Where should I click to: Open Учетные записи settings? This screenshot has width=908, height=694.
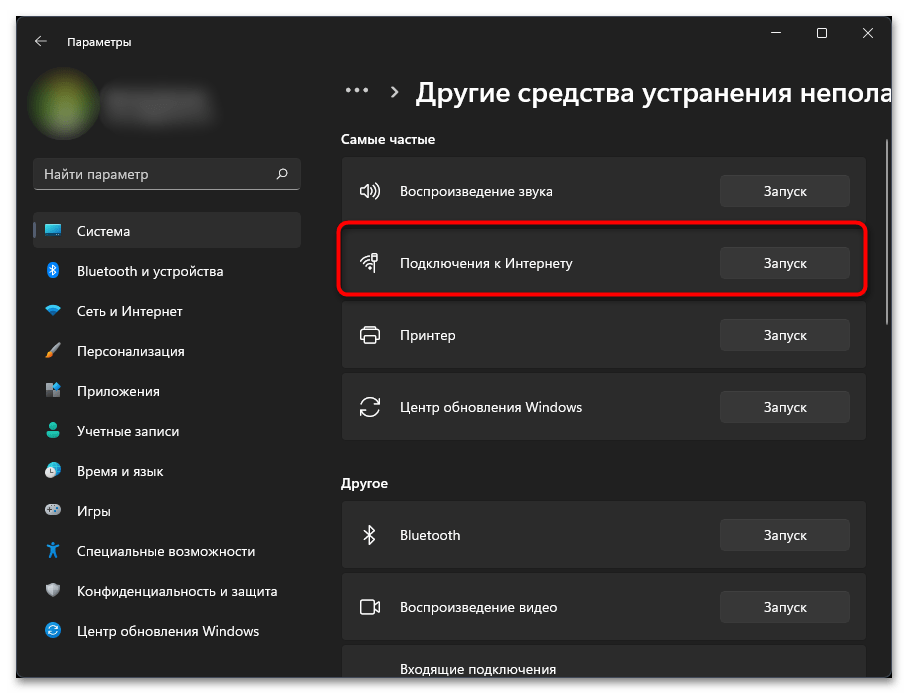click(x=128, y=431)
